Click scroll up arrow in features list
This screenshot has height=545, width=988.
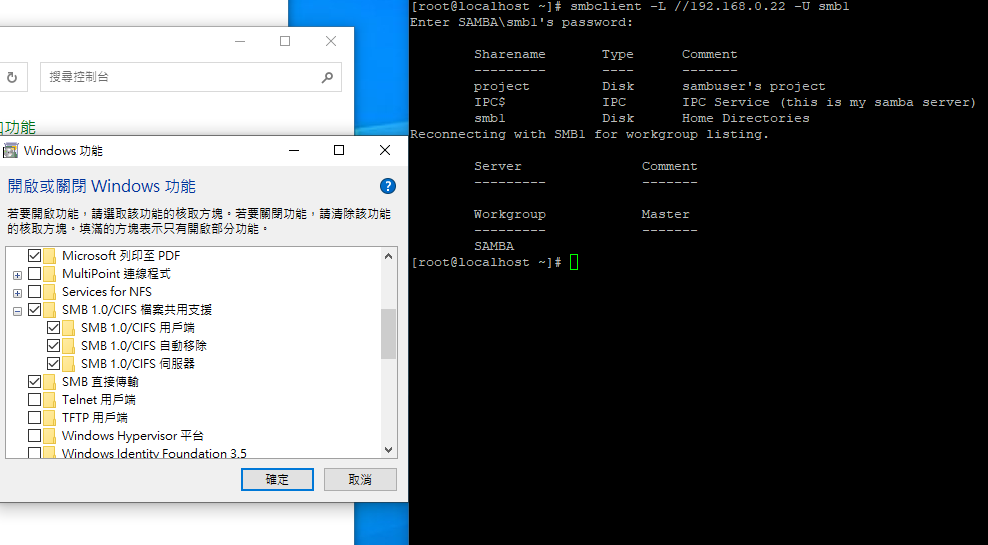pyautogui.click(x=388, y=256)
